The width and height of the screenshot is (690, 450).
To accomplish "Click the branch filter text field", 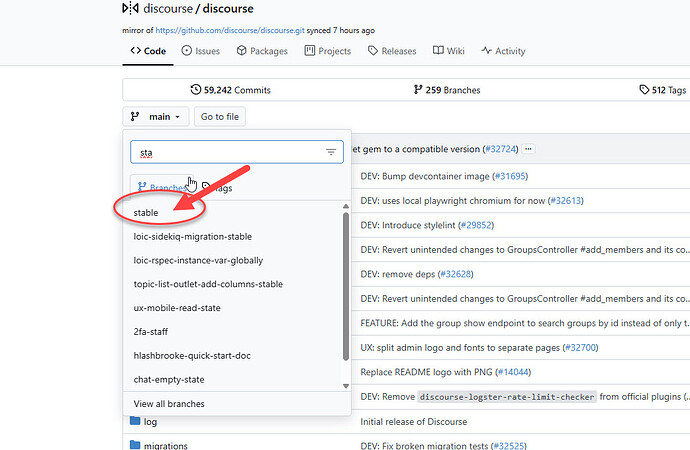I will click(x=225, y=152).
